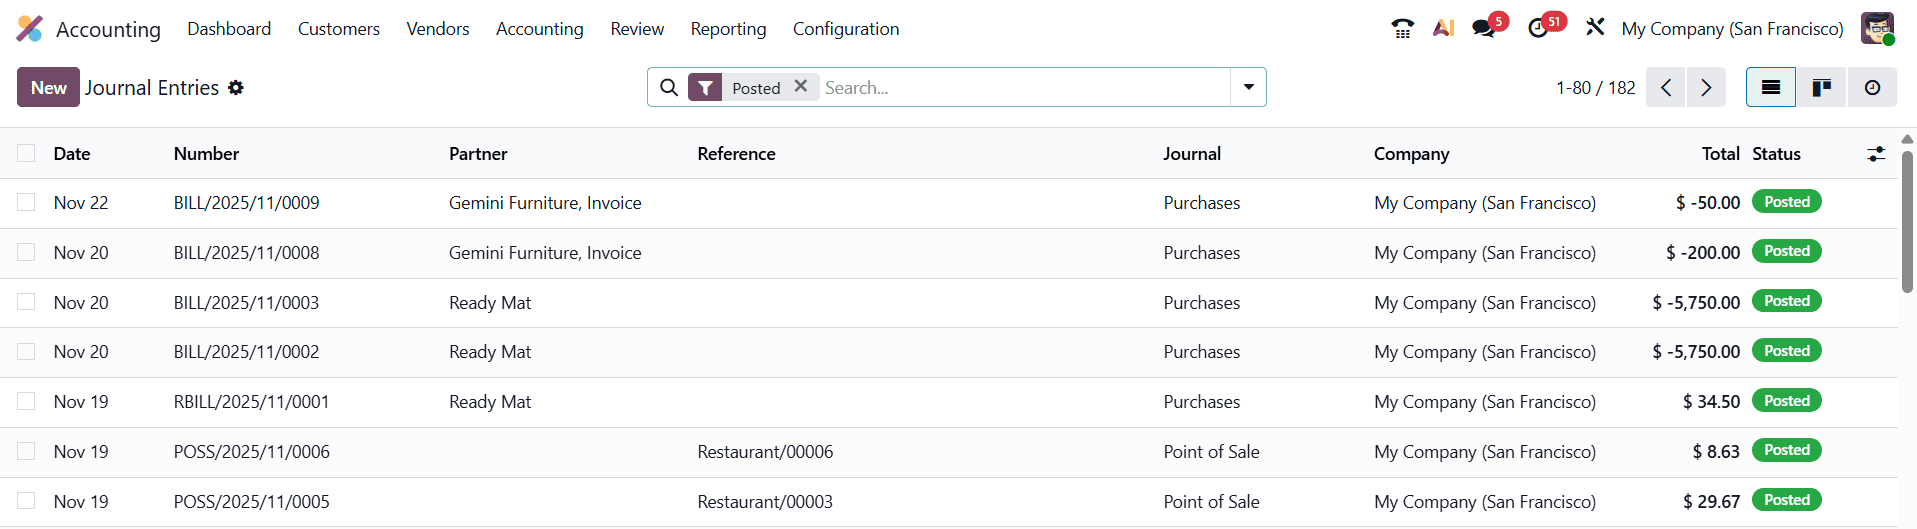This screenshot has width=1917, height=529.
Task: Click total $ 8.63
Action: pyautogui.click(x=1716, y=452)
